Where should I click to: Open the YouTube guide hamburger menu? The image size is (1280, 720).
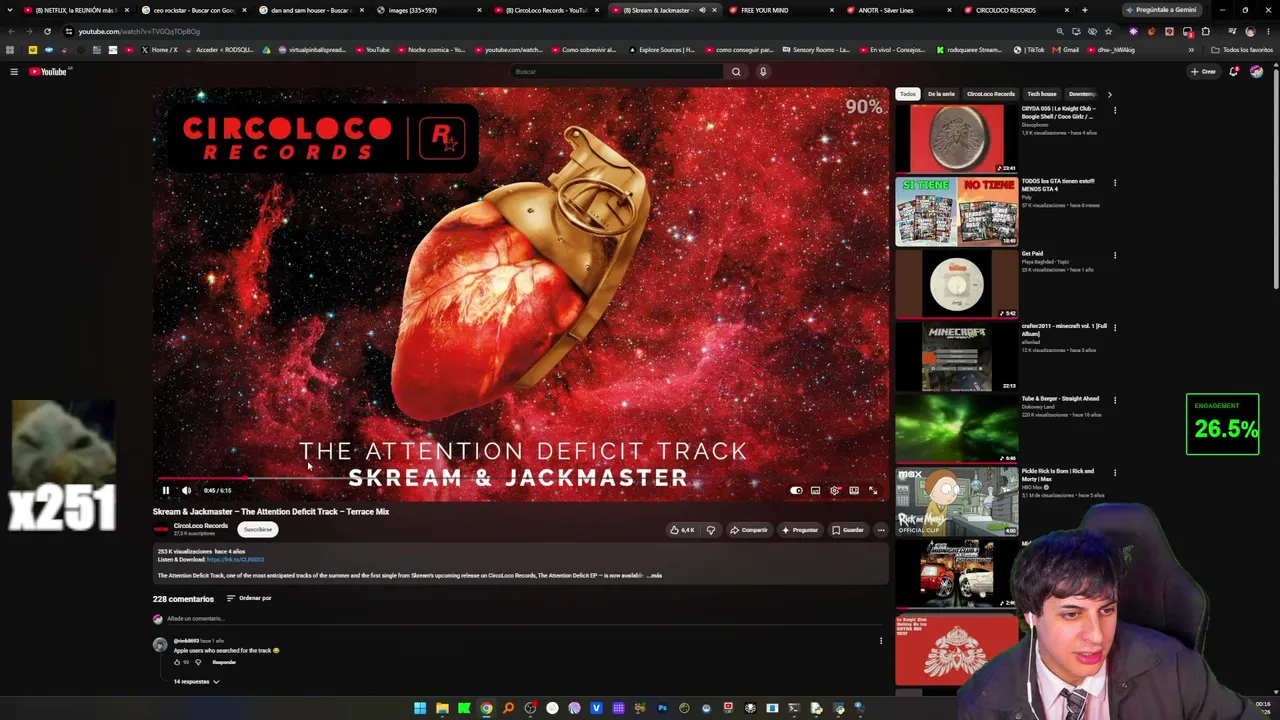(14, 71)
